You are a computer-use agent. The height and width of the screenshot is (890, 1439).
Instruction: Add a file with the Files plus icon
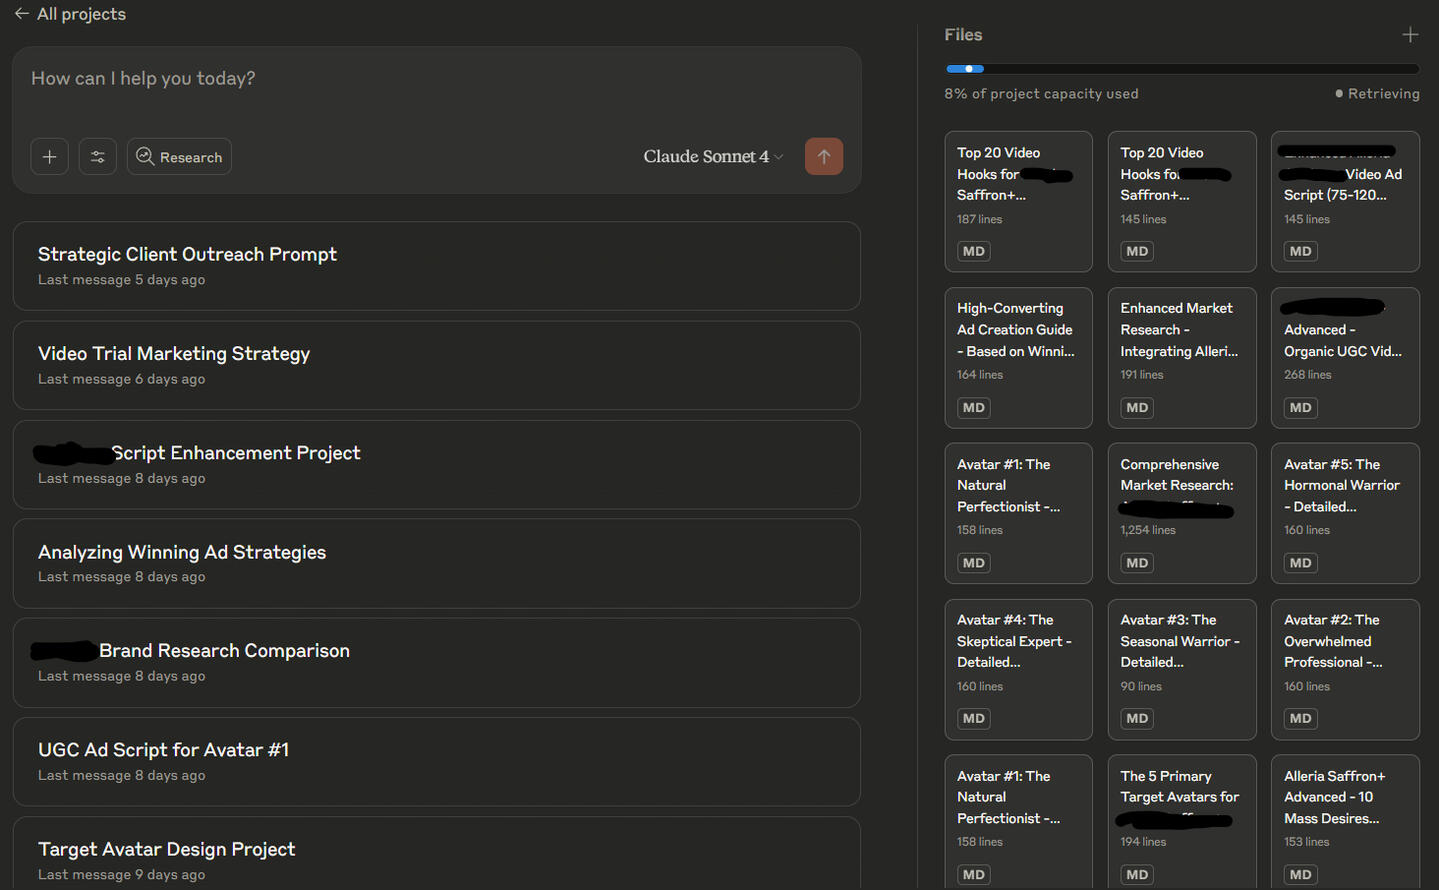click(x=1409, y=35)
